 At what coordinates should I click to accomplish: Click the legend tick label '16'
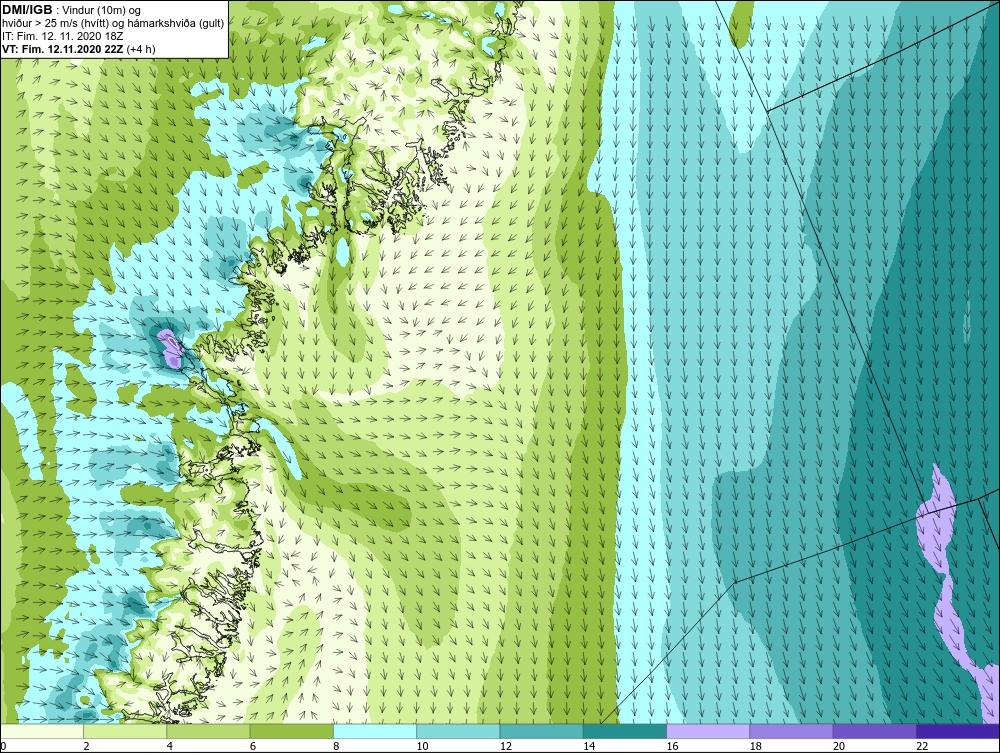(x=672, y=747)
